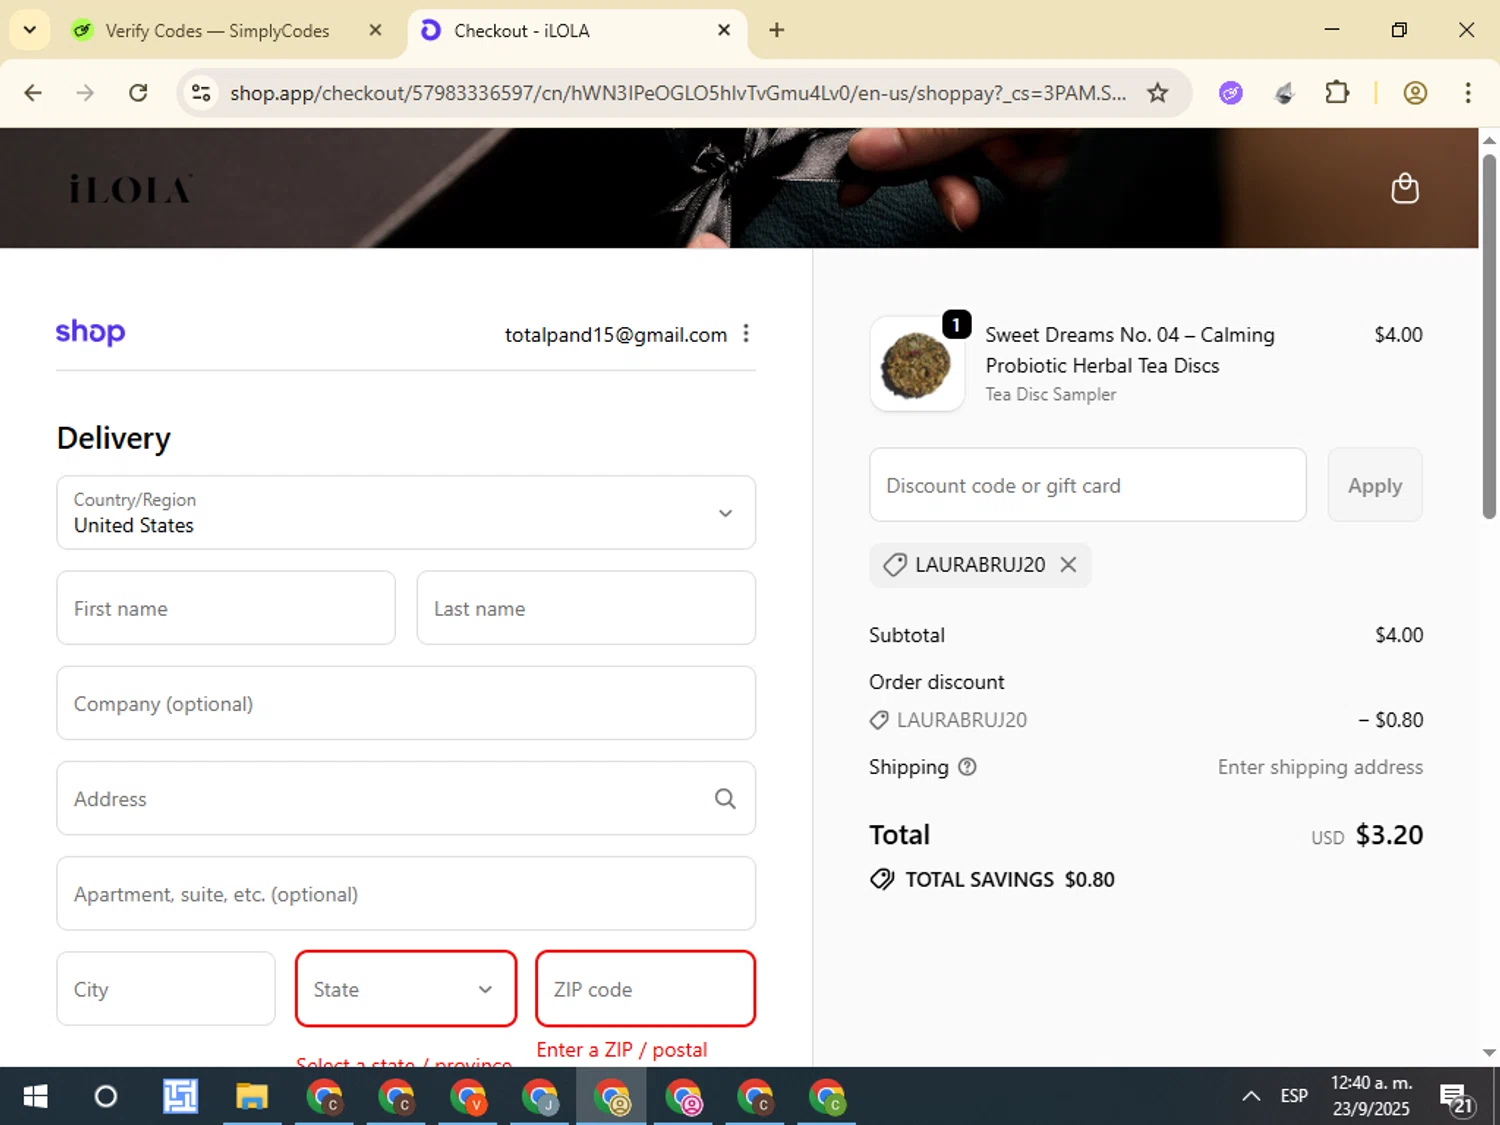Click the totalpand15@gmail.com email text
Viewport: 1500px width, 1125px height.
(x=616, y=335)
